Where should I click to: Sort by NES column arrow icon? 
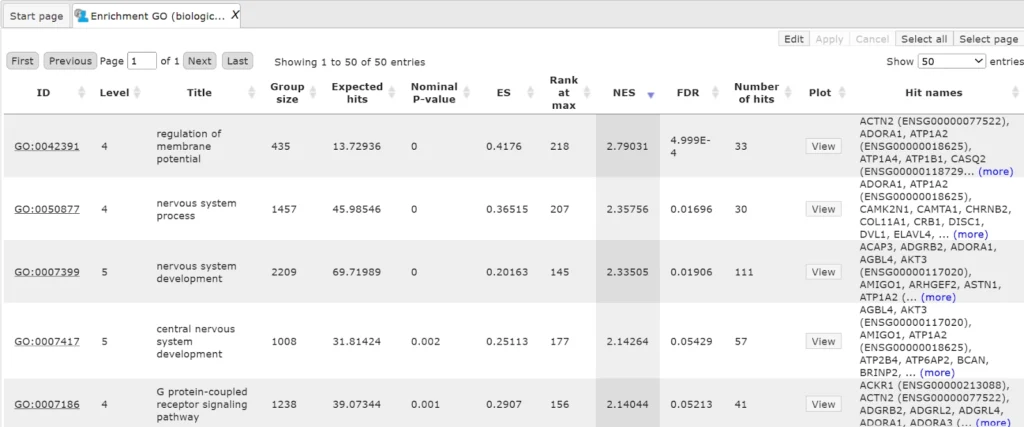[651, 94]
